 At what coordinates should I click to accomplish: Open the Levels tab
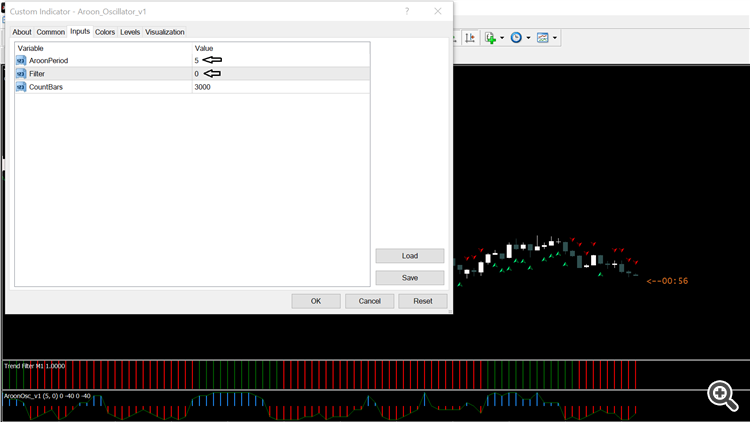point(130,32)
